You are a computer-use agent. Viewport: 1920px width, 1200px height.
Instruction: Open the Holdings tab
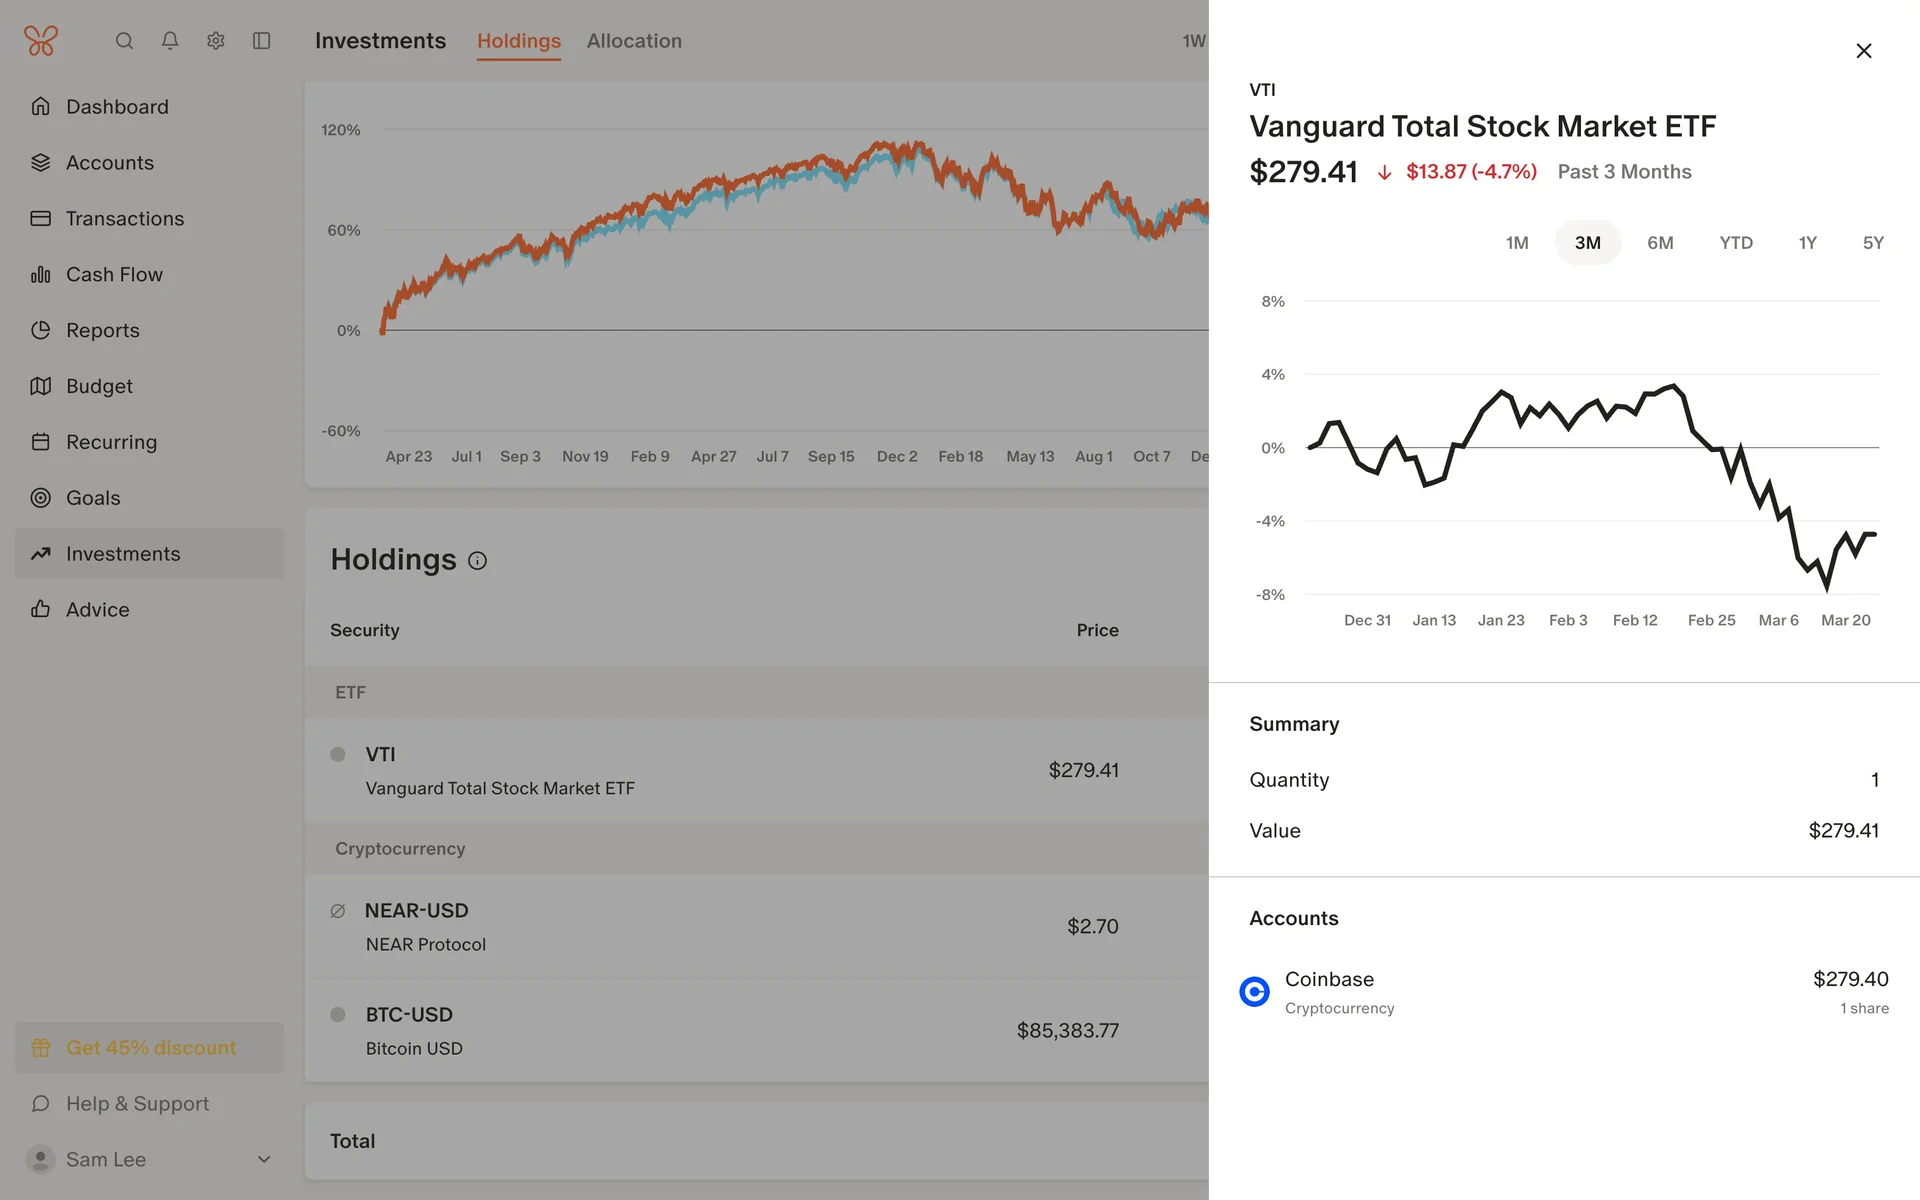tap(518, 41)
